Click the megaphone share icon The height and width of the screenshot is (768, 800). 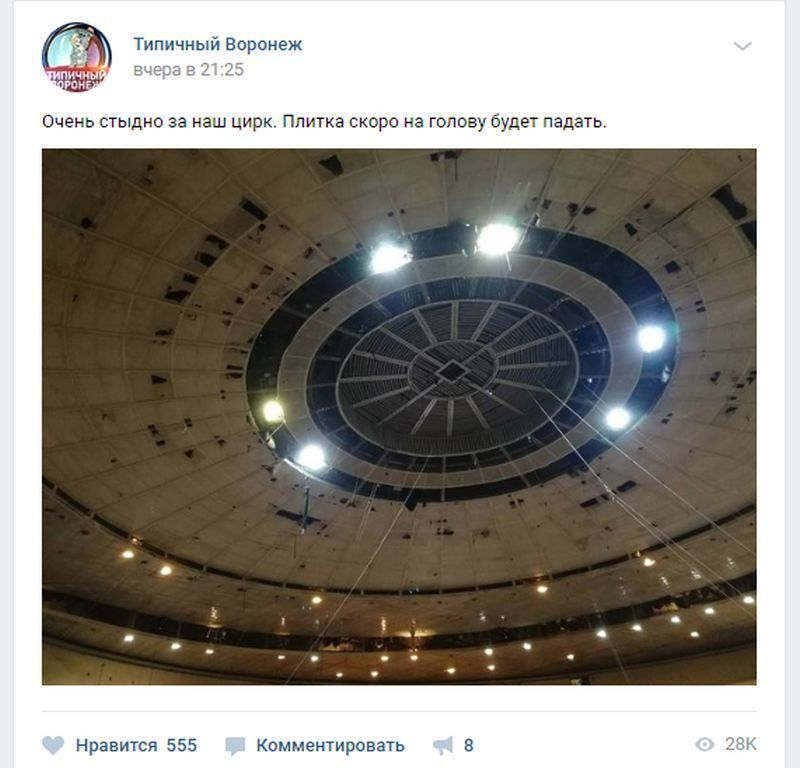443,746
